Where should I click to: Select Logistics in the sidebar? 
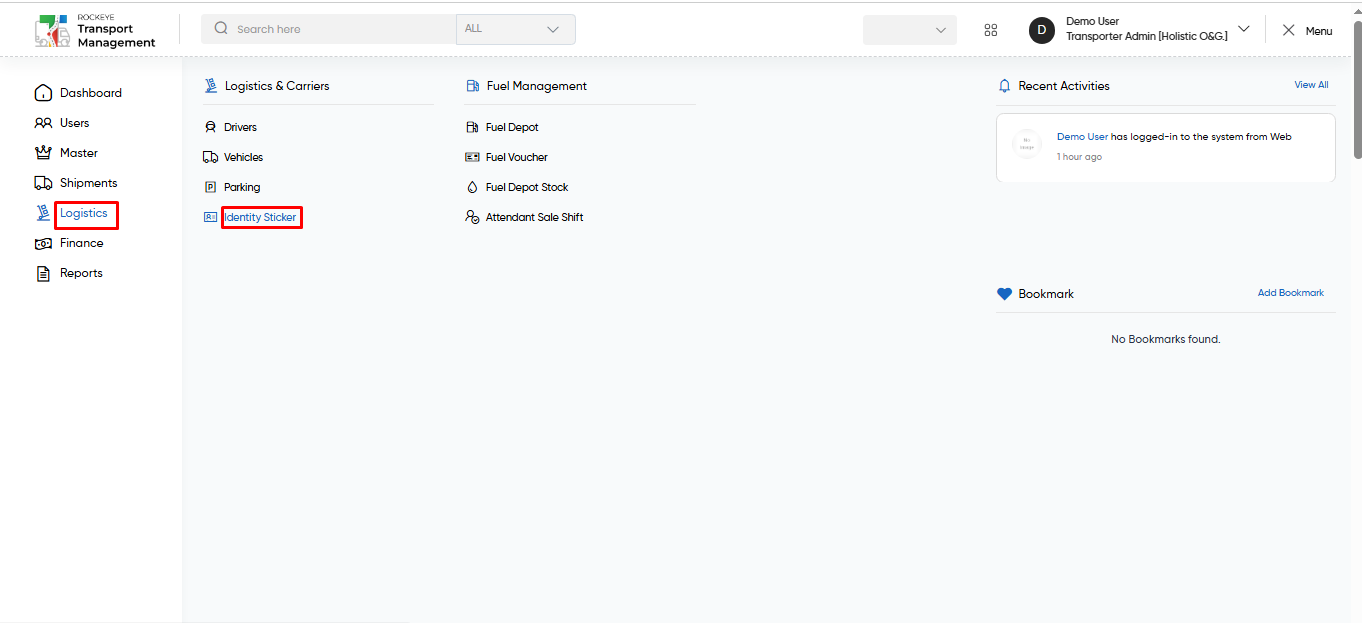pos(84,213)
